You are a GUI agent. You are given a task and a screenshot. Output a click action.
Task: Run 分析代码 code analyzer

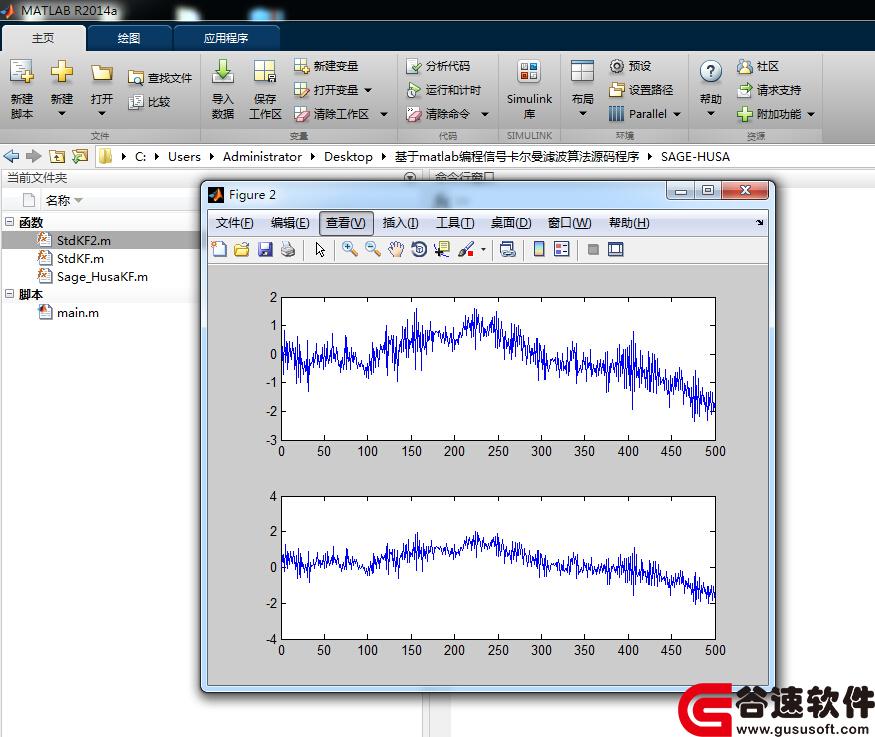438,66
